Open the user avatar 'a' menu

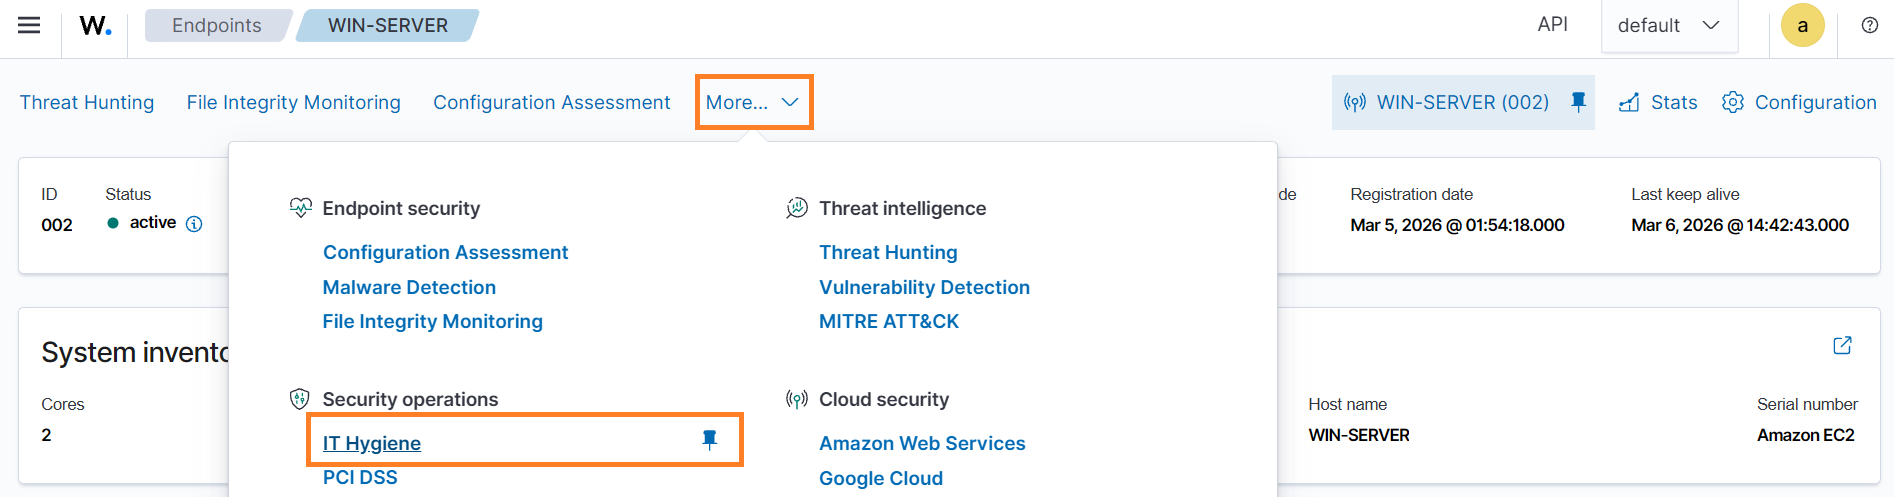pos(1803,25)
